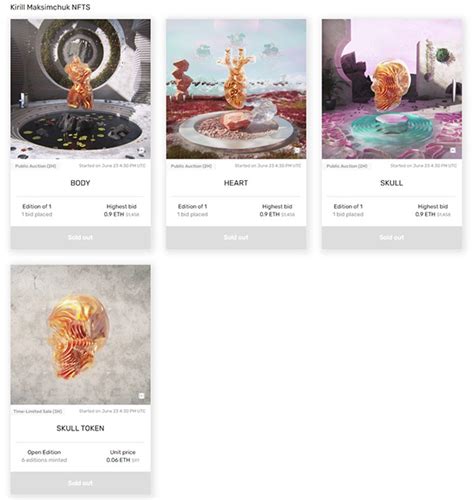The image size is (474, 500).
Task: Click the Sold out button under BODY
Action: tap(80, 238)
